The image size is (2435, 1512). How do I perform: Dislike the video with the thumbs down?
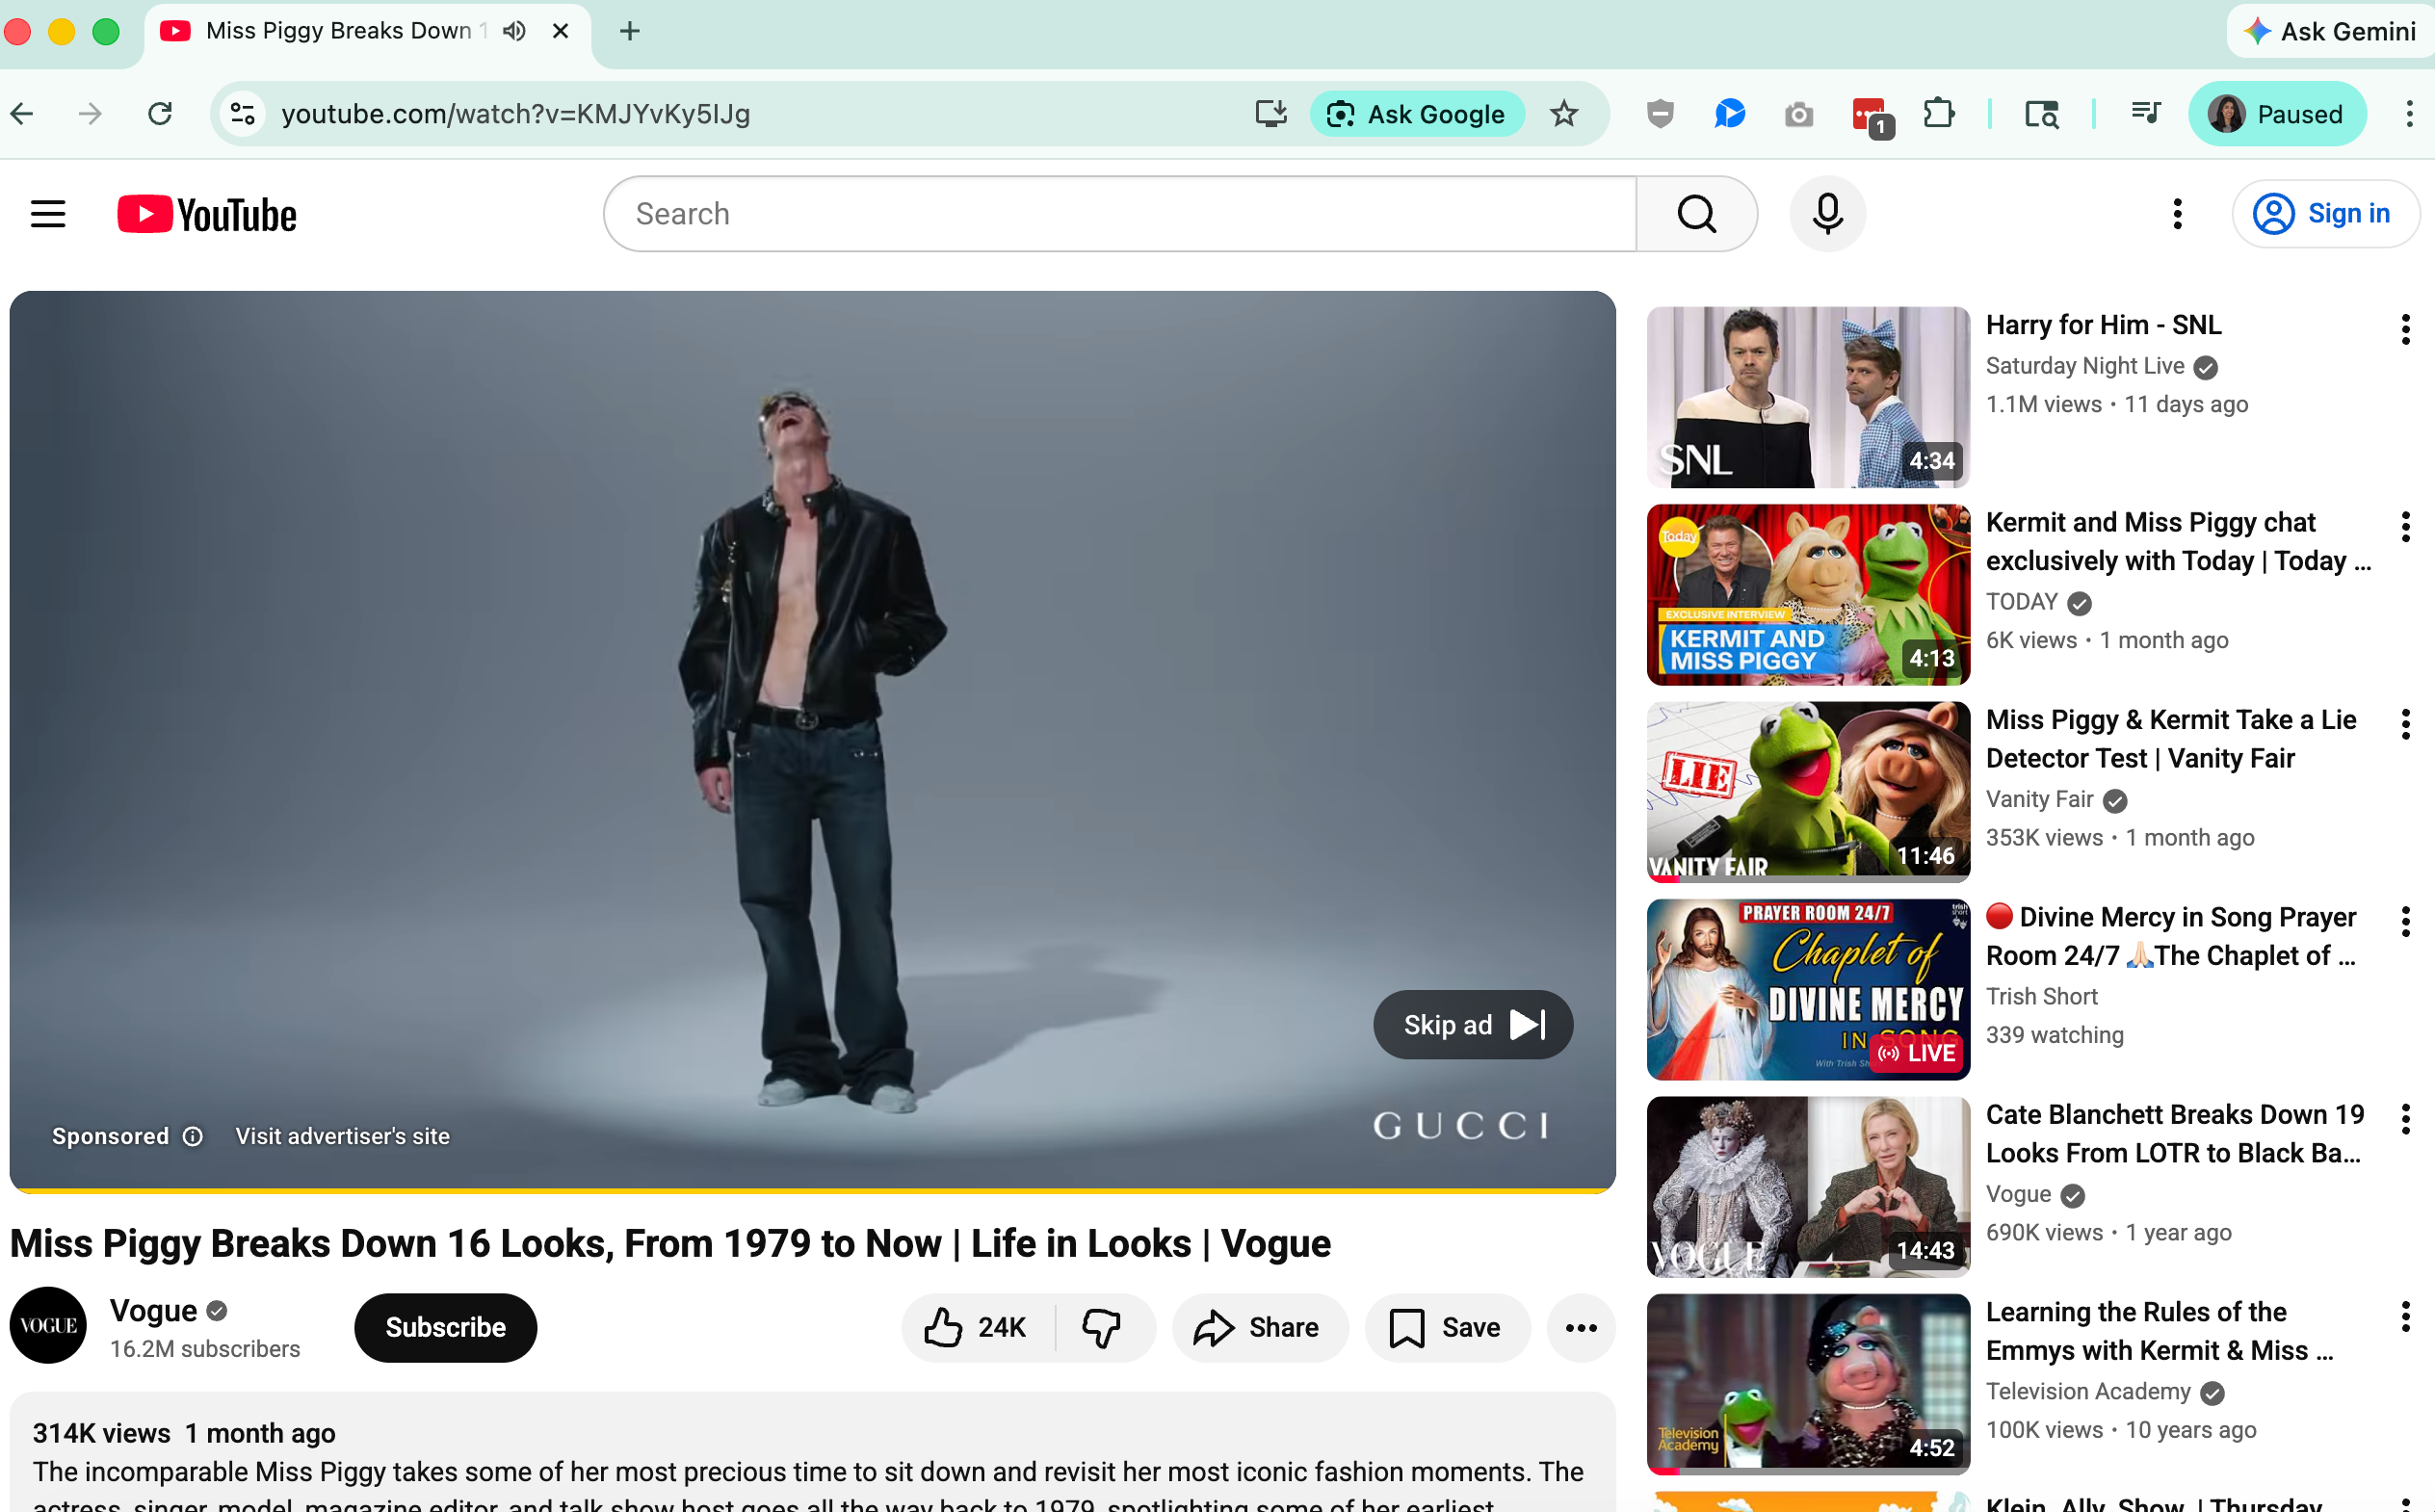(x=1103, y=1327)
